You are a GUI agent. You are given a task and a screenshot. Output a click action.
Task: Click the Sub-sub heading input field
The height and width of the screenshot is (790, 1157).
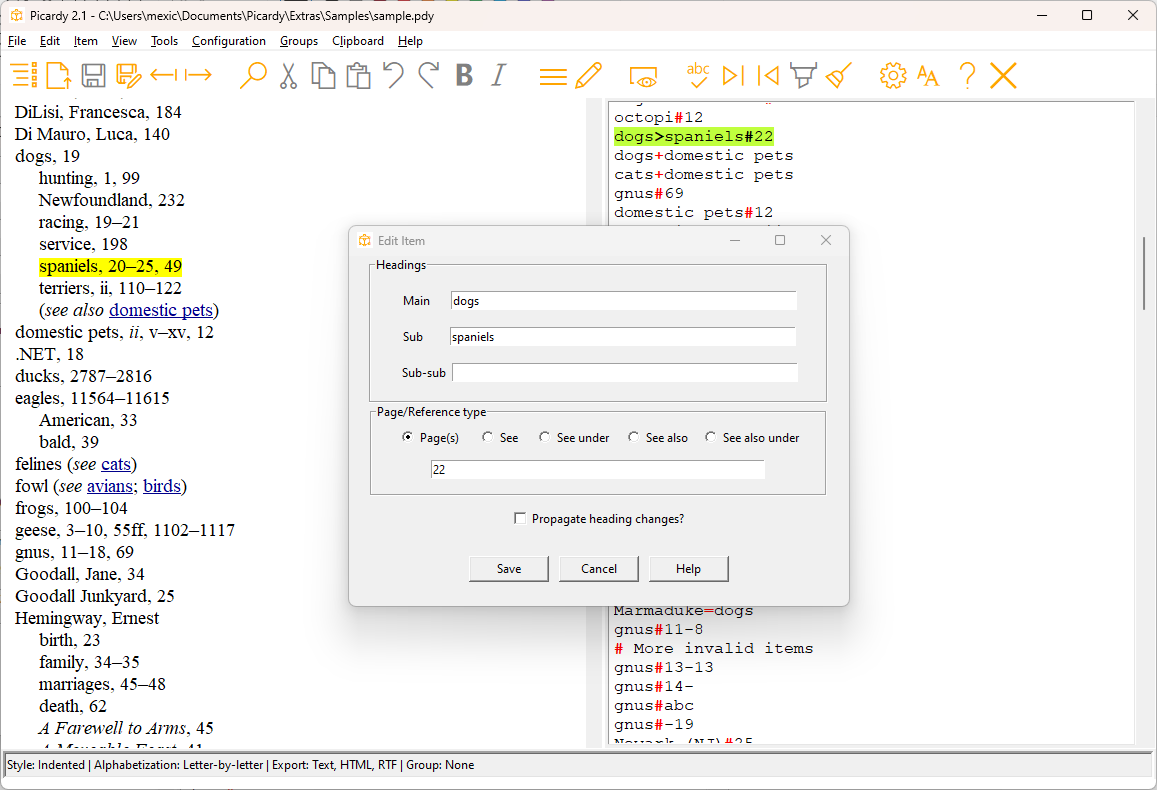[624, 373]
